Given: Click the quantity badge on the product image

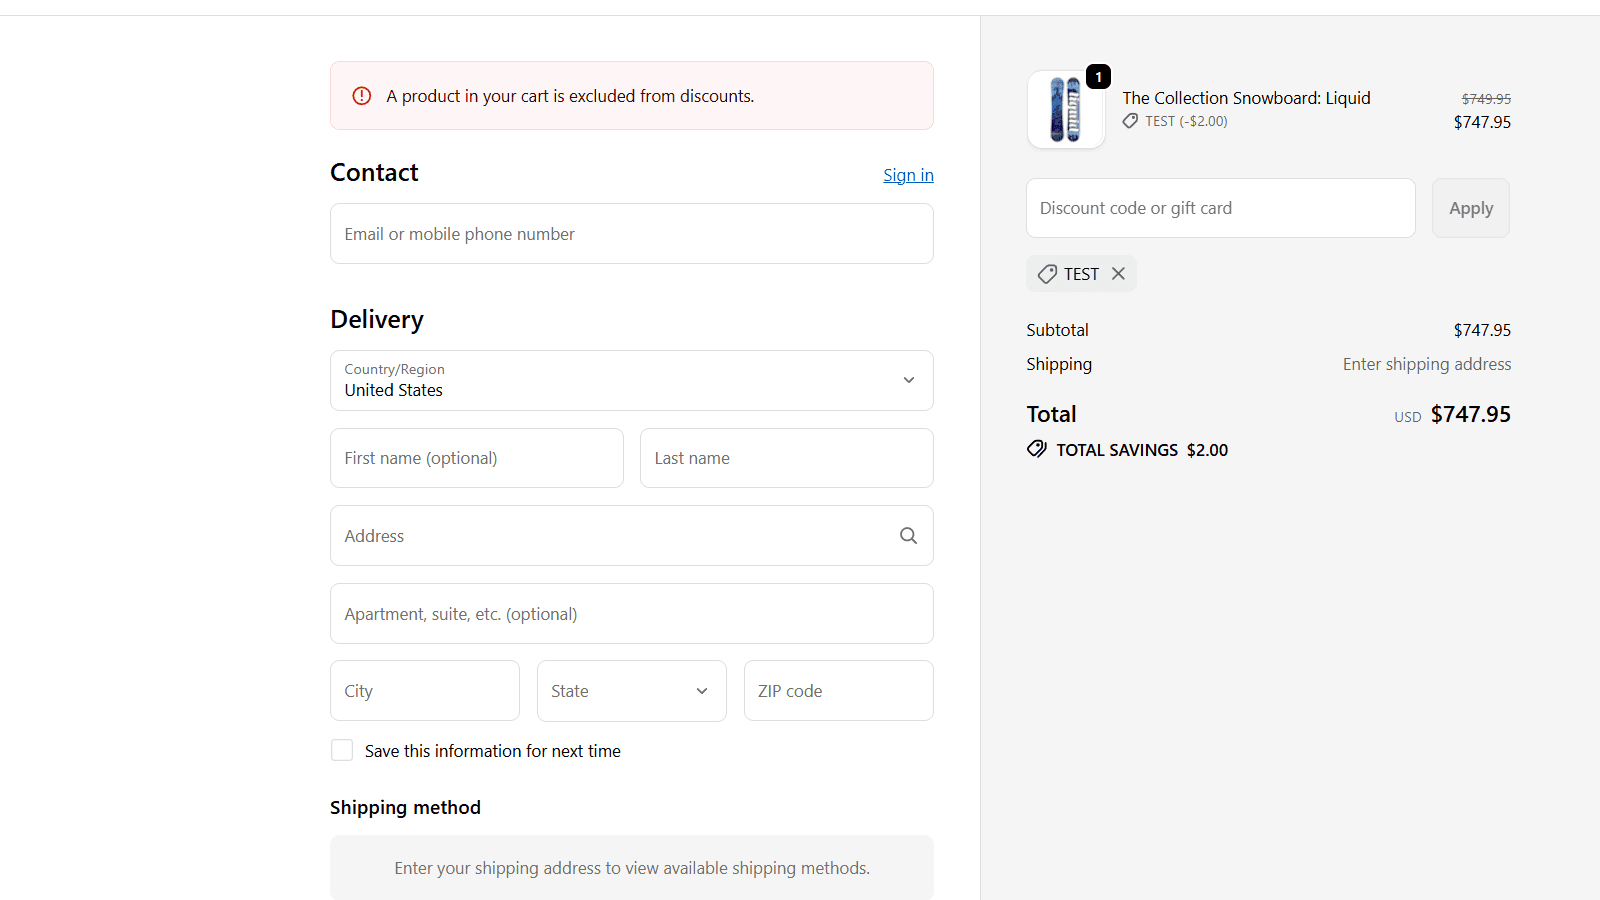Looking at the screenshot, I should pyautogui.click(x=1097, y=76).
